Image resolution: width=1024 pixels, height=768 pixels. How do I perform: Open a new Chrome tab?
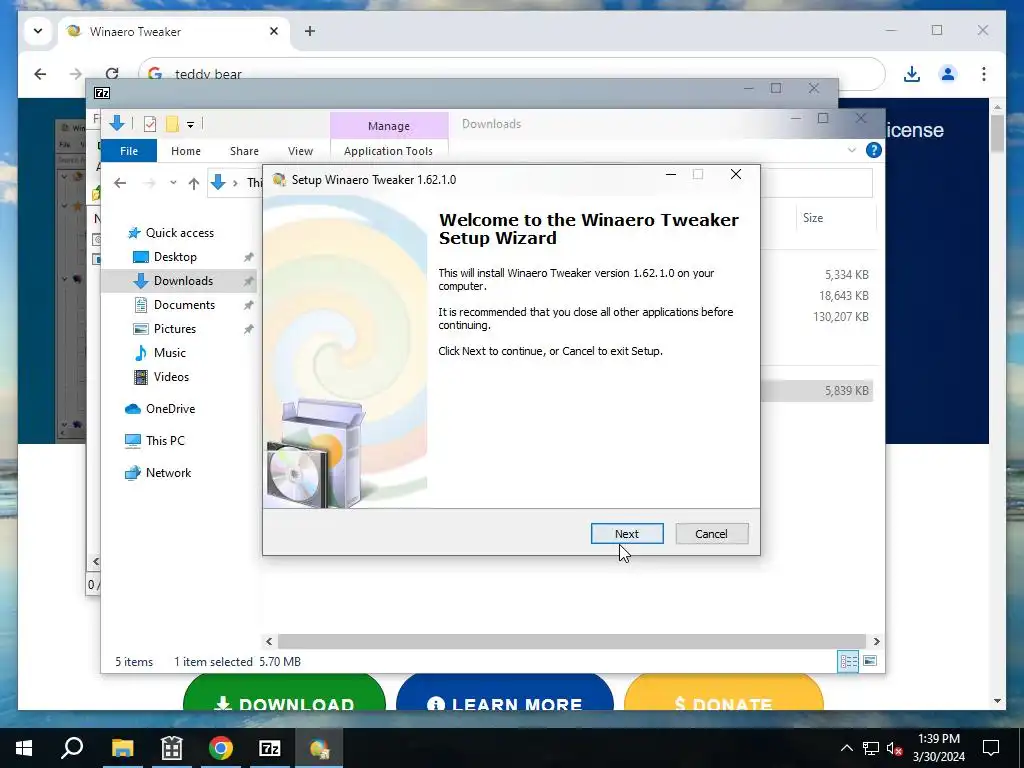310,31
